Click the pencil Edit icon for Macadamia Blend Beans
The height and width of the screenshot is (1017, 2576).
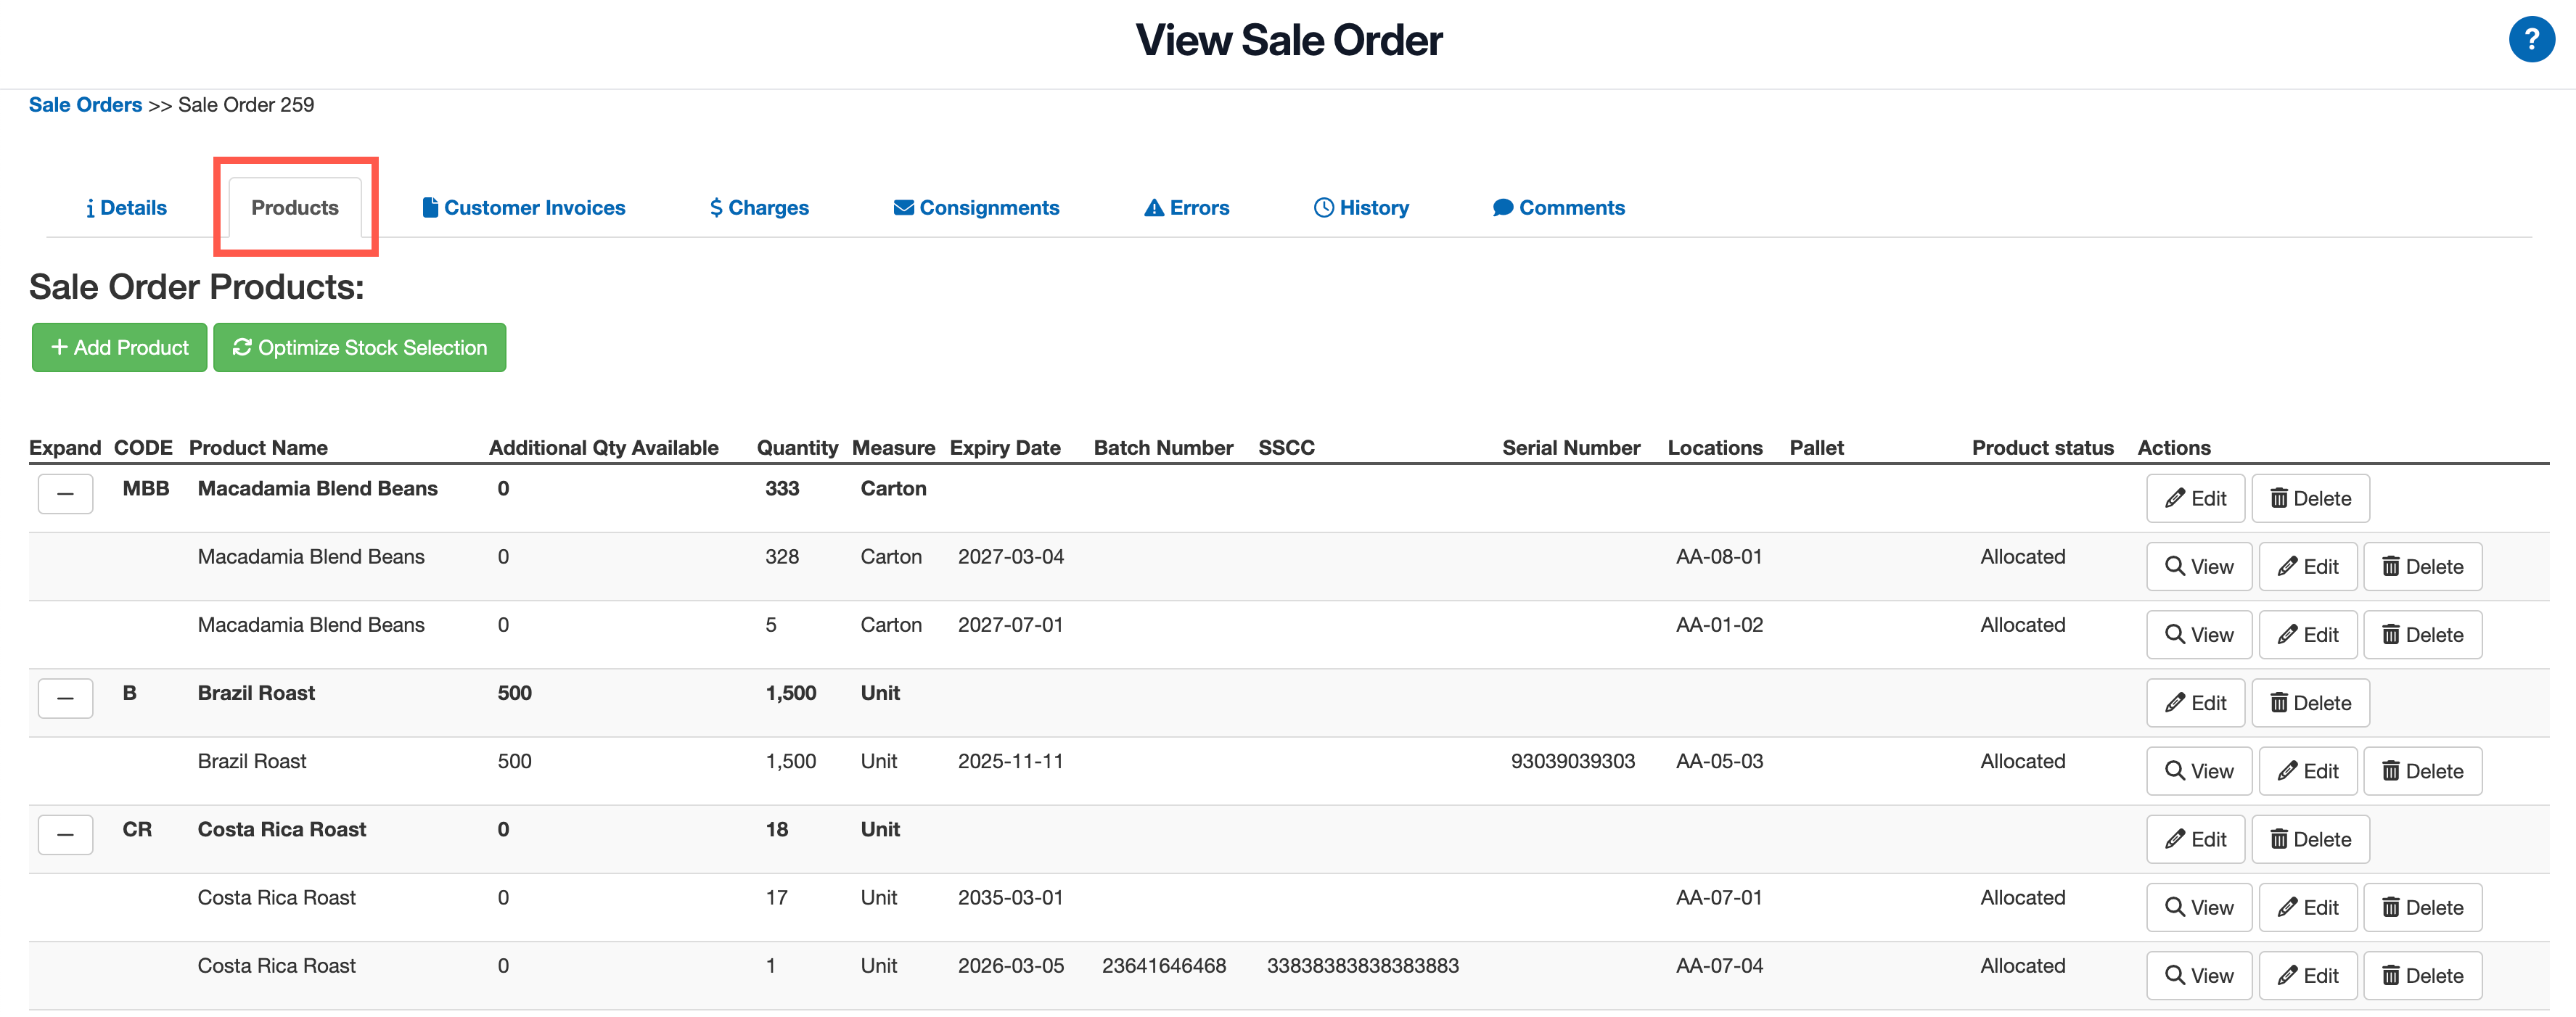click(x=2176, y=498)
